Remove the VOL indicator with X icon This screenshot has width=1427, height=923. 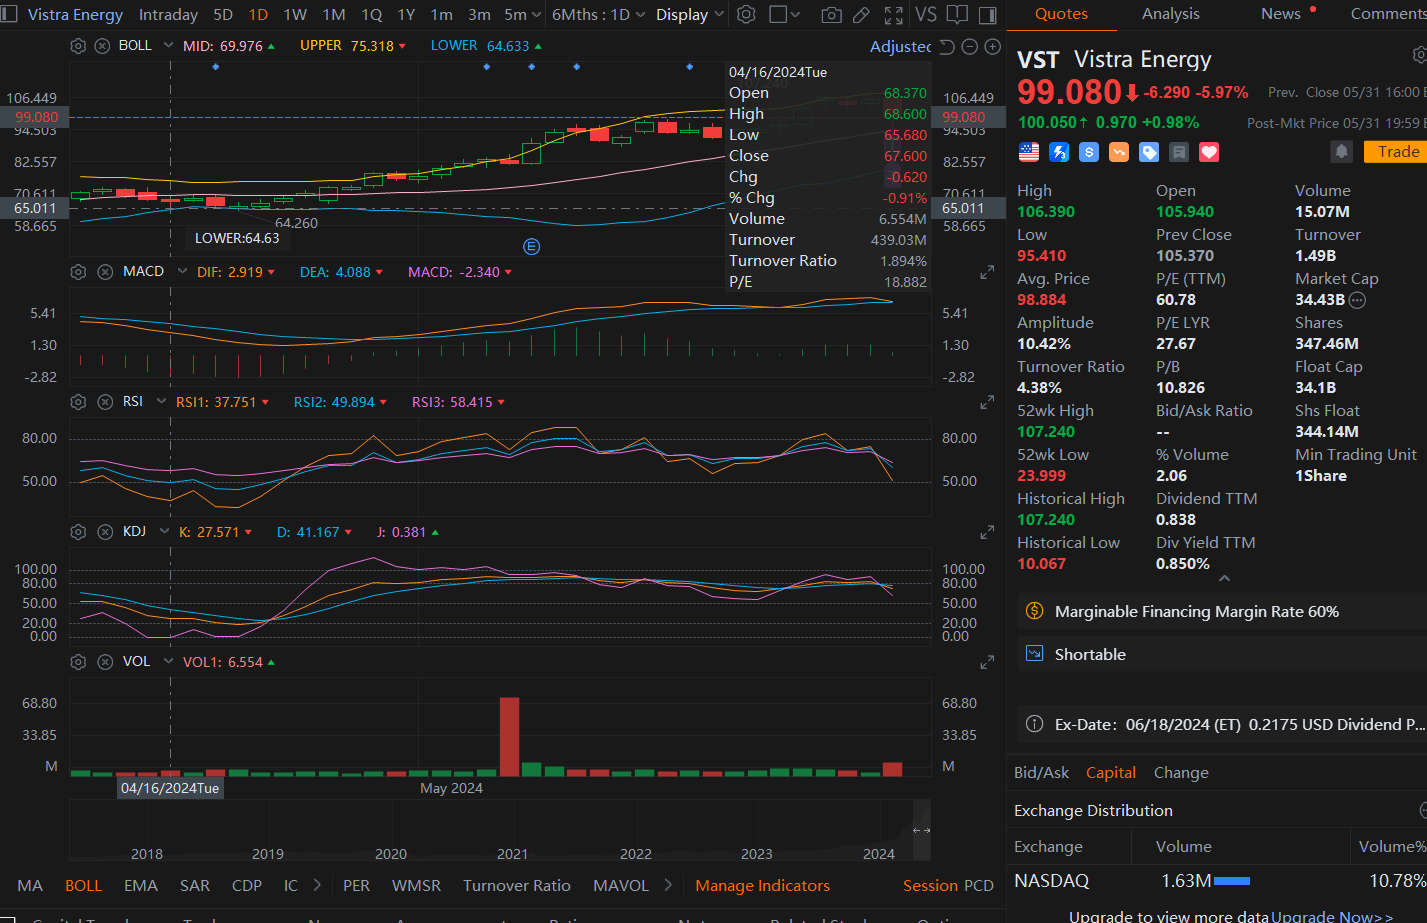105,662
